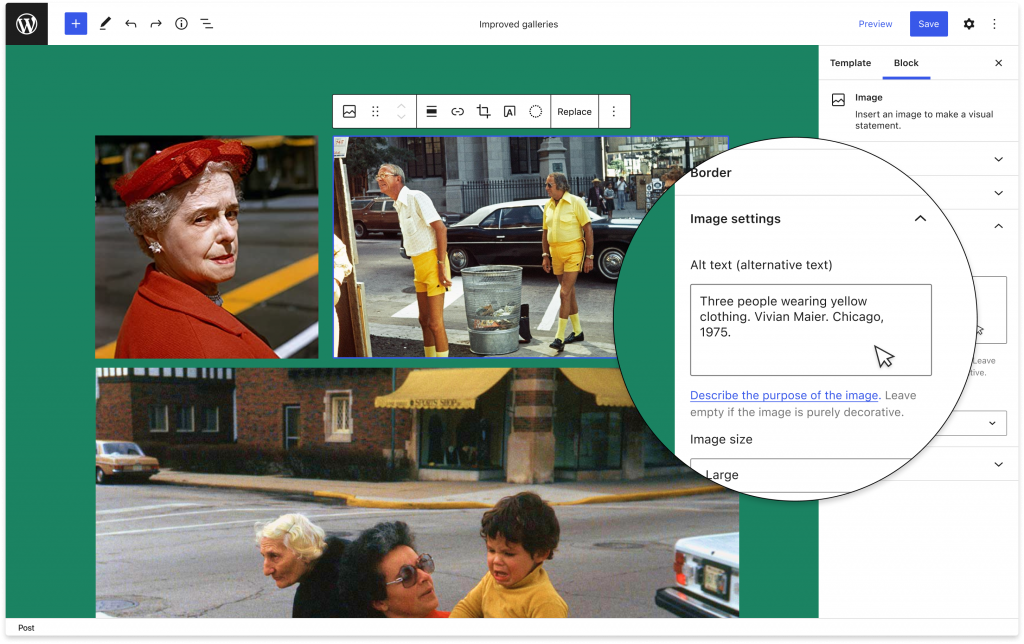Open the image block more options menu

coord(613,112)
